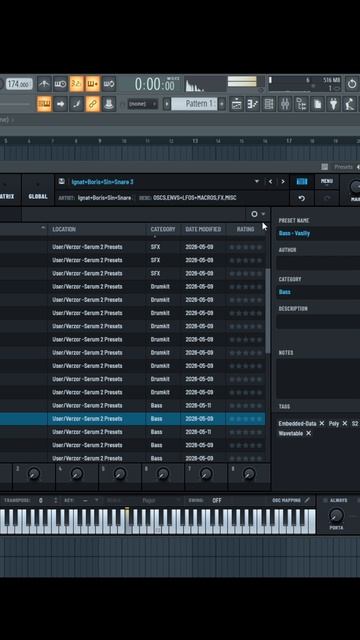Click arrow left of Pattern 1
The height and width of the screenshot is (640, 360).
(167, 104)
